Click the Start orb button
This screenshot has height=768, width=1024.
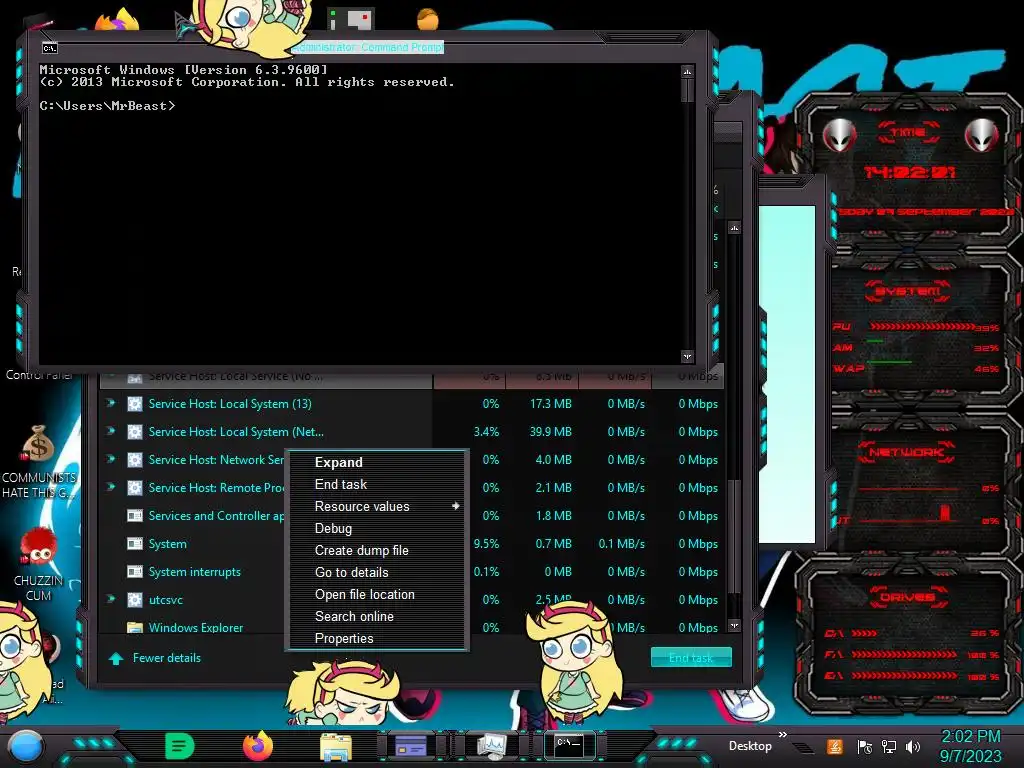coord(25,746)
